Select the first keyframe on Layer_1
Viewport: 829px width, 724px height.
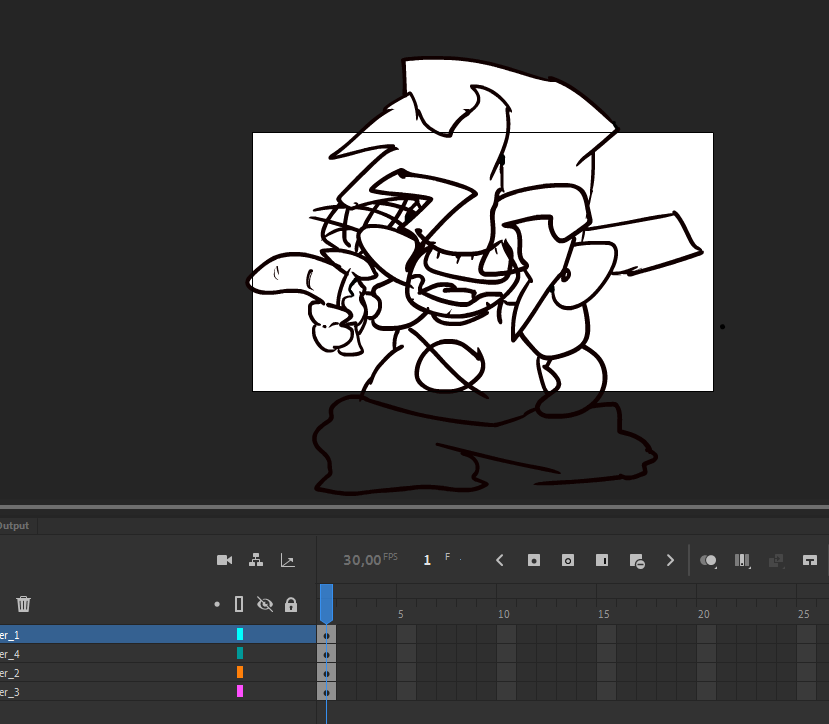coord(326,635)
